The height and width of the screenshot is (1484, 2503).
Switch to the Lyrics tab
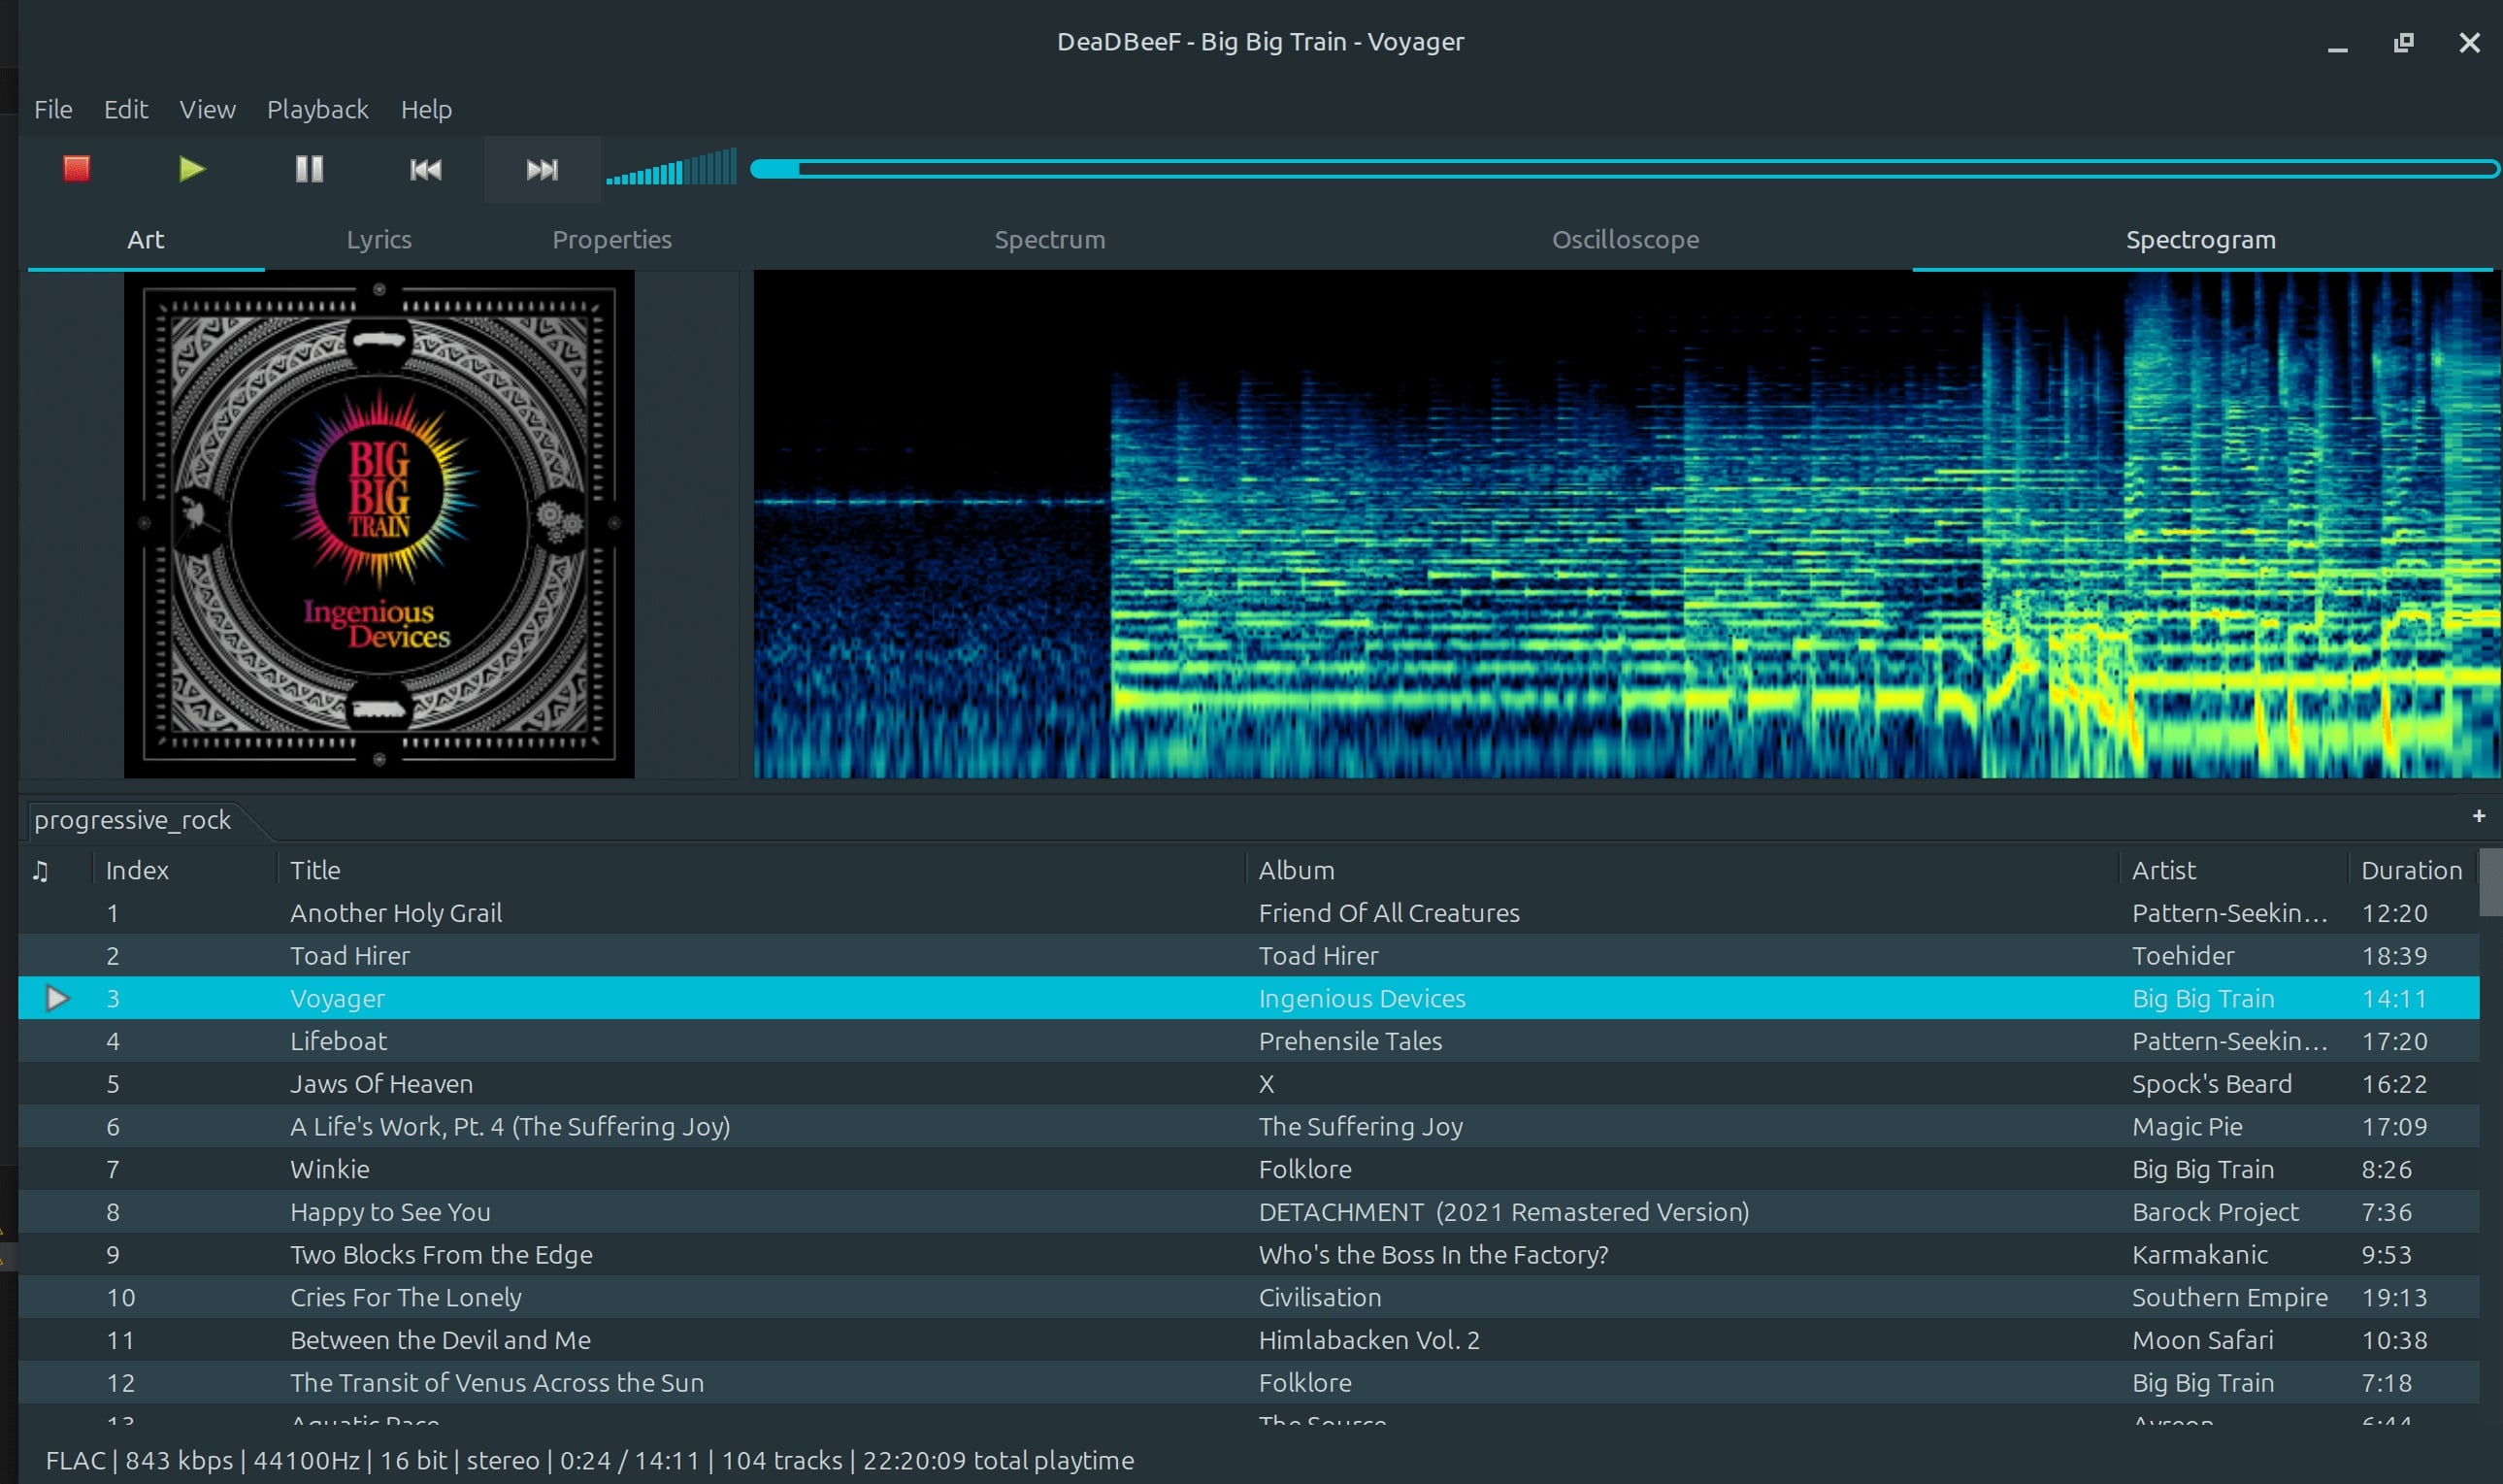click(379, 239)
